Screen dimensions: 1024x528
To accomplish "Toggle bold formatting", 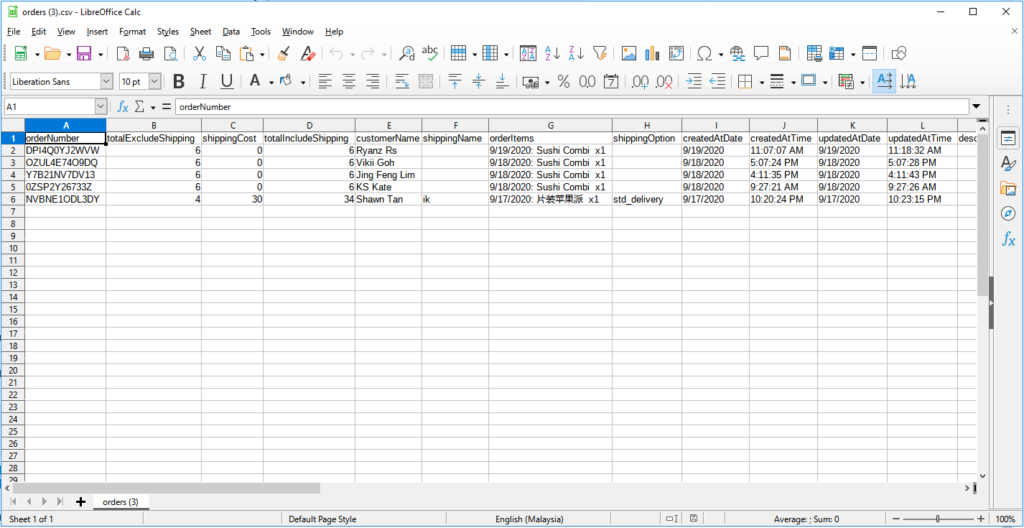I will (178, 82).
